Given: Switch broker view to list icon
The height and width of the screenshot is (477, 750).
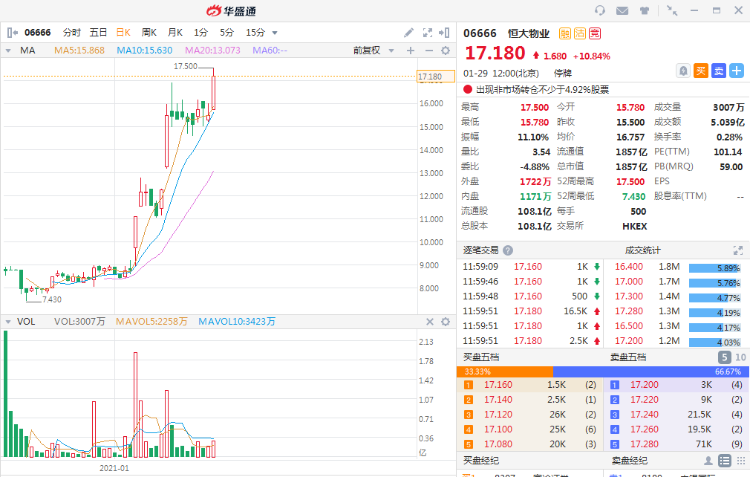Looking at the screenshot, I should pos(725,460).
